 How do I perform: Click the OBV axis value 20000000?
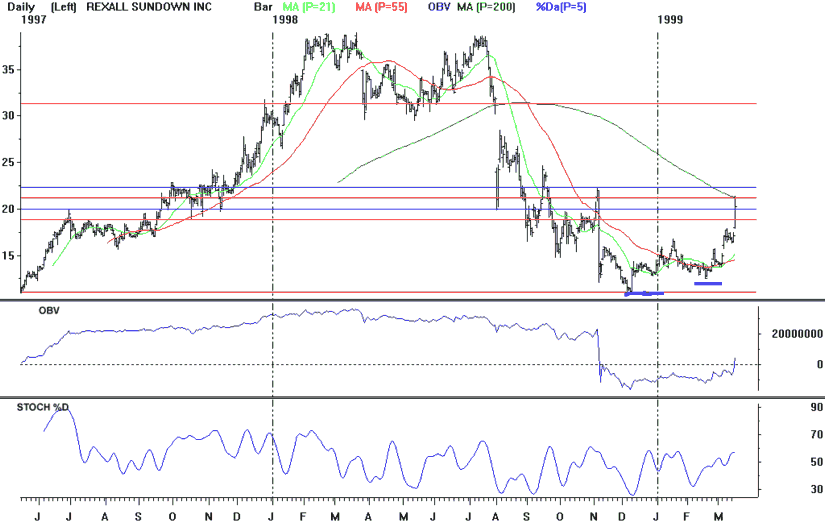797,334
